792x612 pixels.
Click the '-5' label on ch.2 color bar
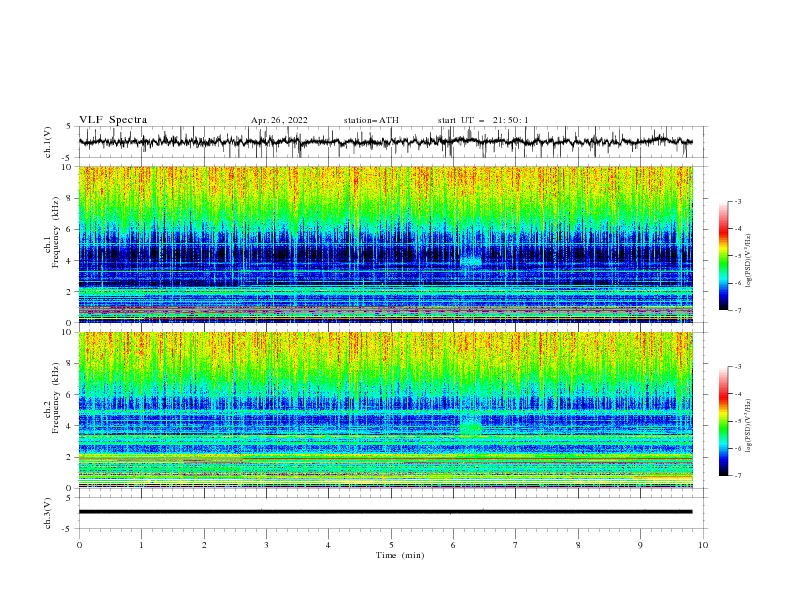[x=737, y=421]
